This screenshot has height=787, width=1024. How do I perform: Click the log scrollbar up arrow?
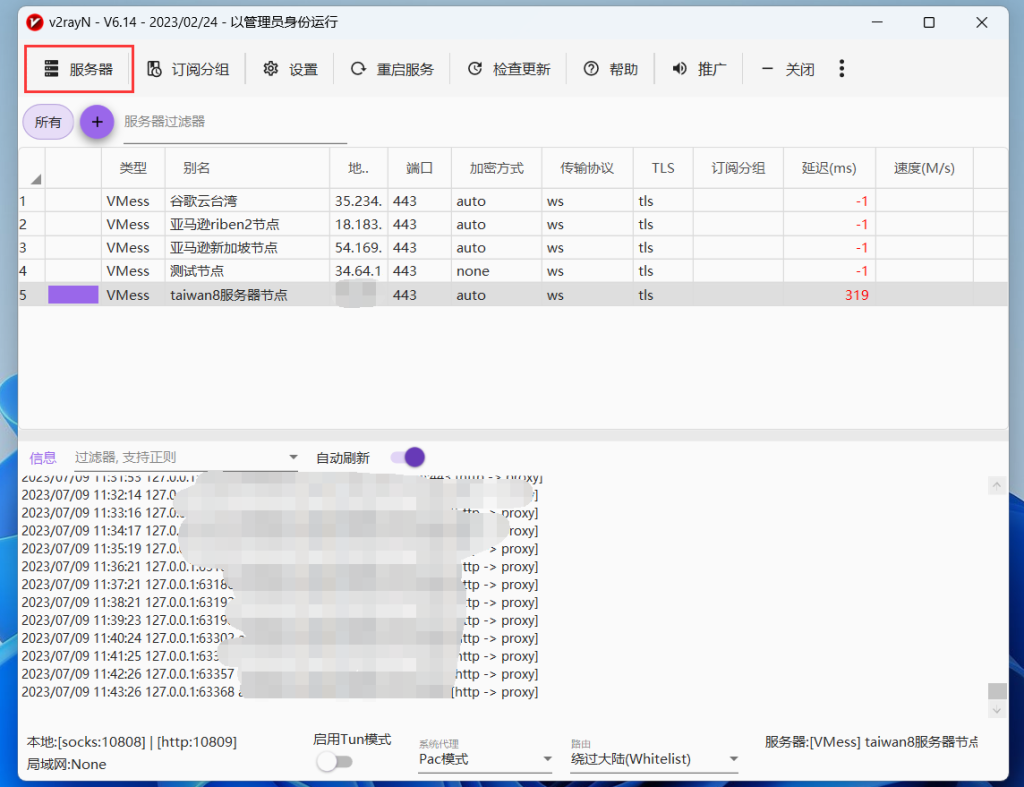tap(997, 485)
